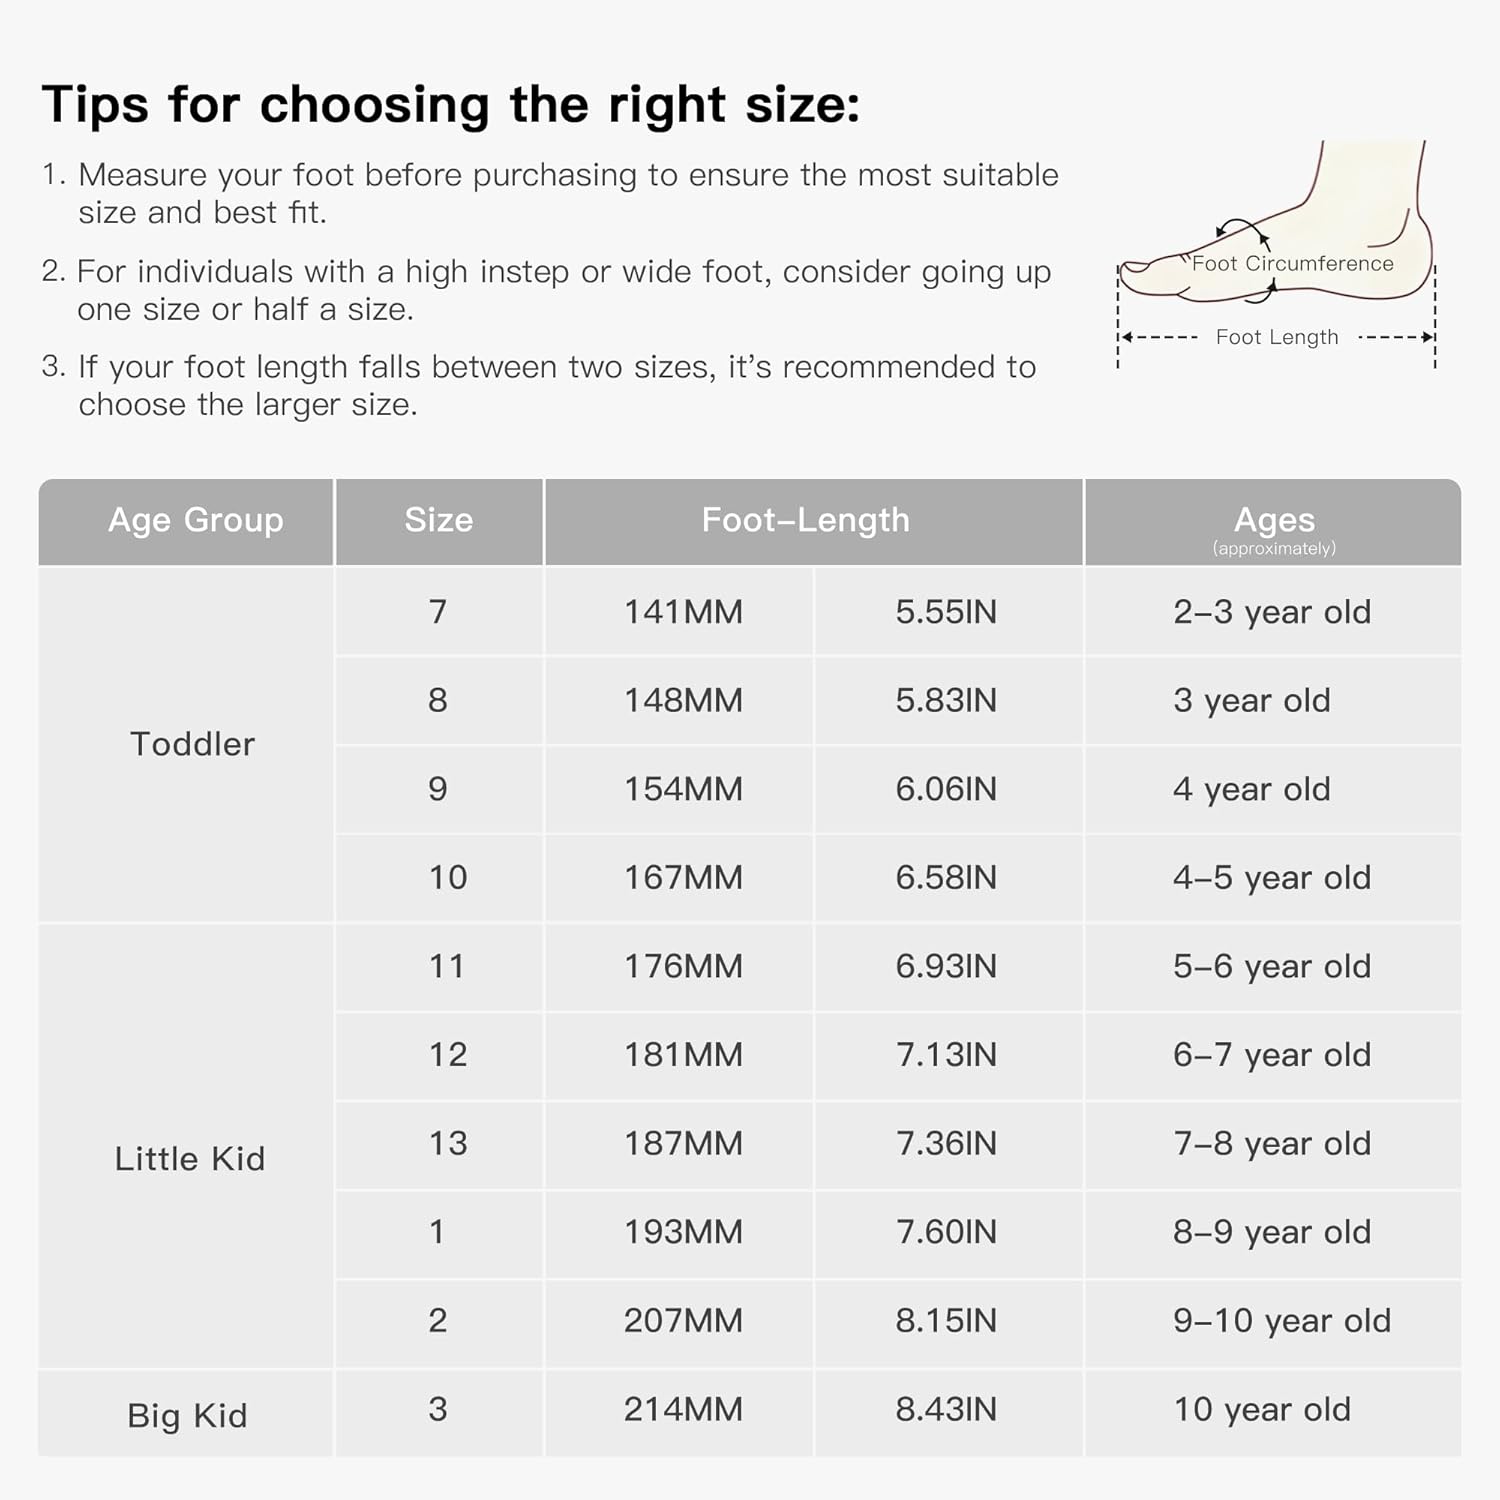Select the 141MM foot length cell
The height and width of the screenshot is (1500, 1500).
[679, 612]
